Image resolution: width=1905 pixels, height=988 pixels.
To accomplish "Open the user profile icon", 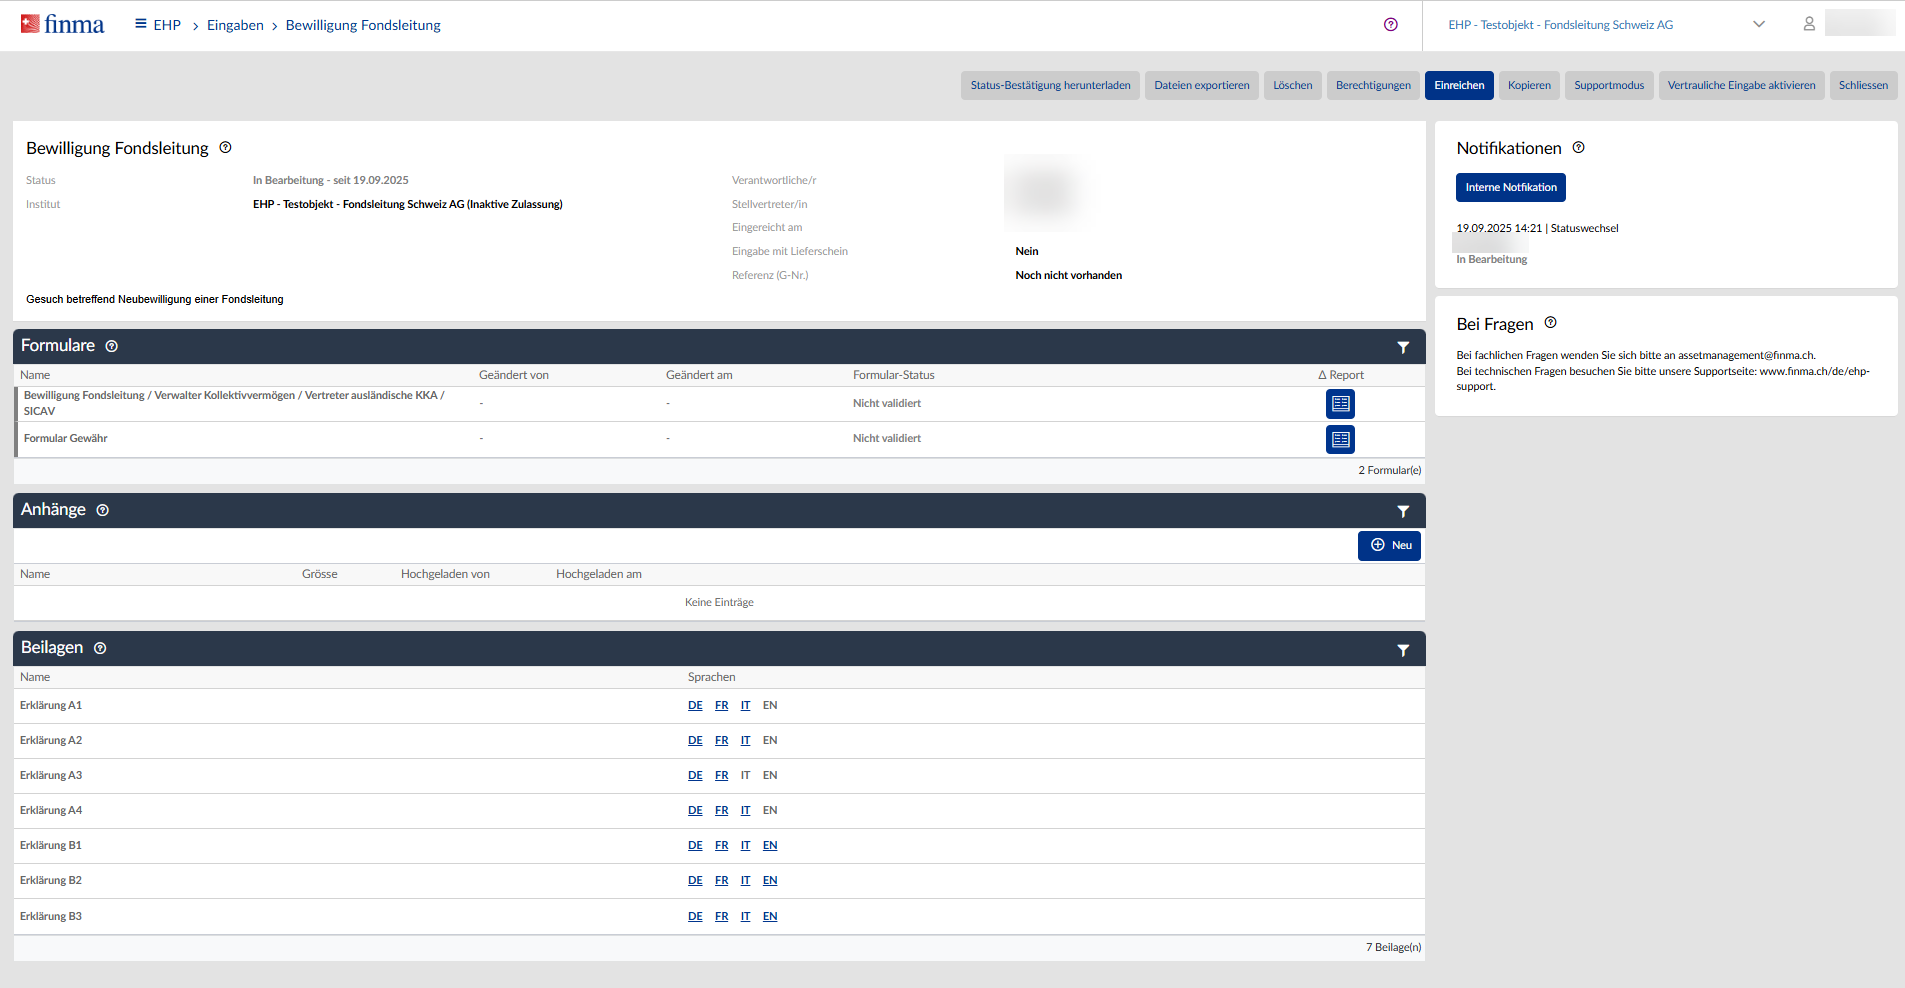I will pyautogui.click(x=1808, y=24).
